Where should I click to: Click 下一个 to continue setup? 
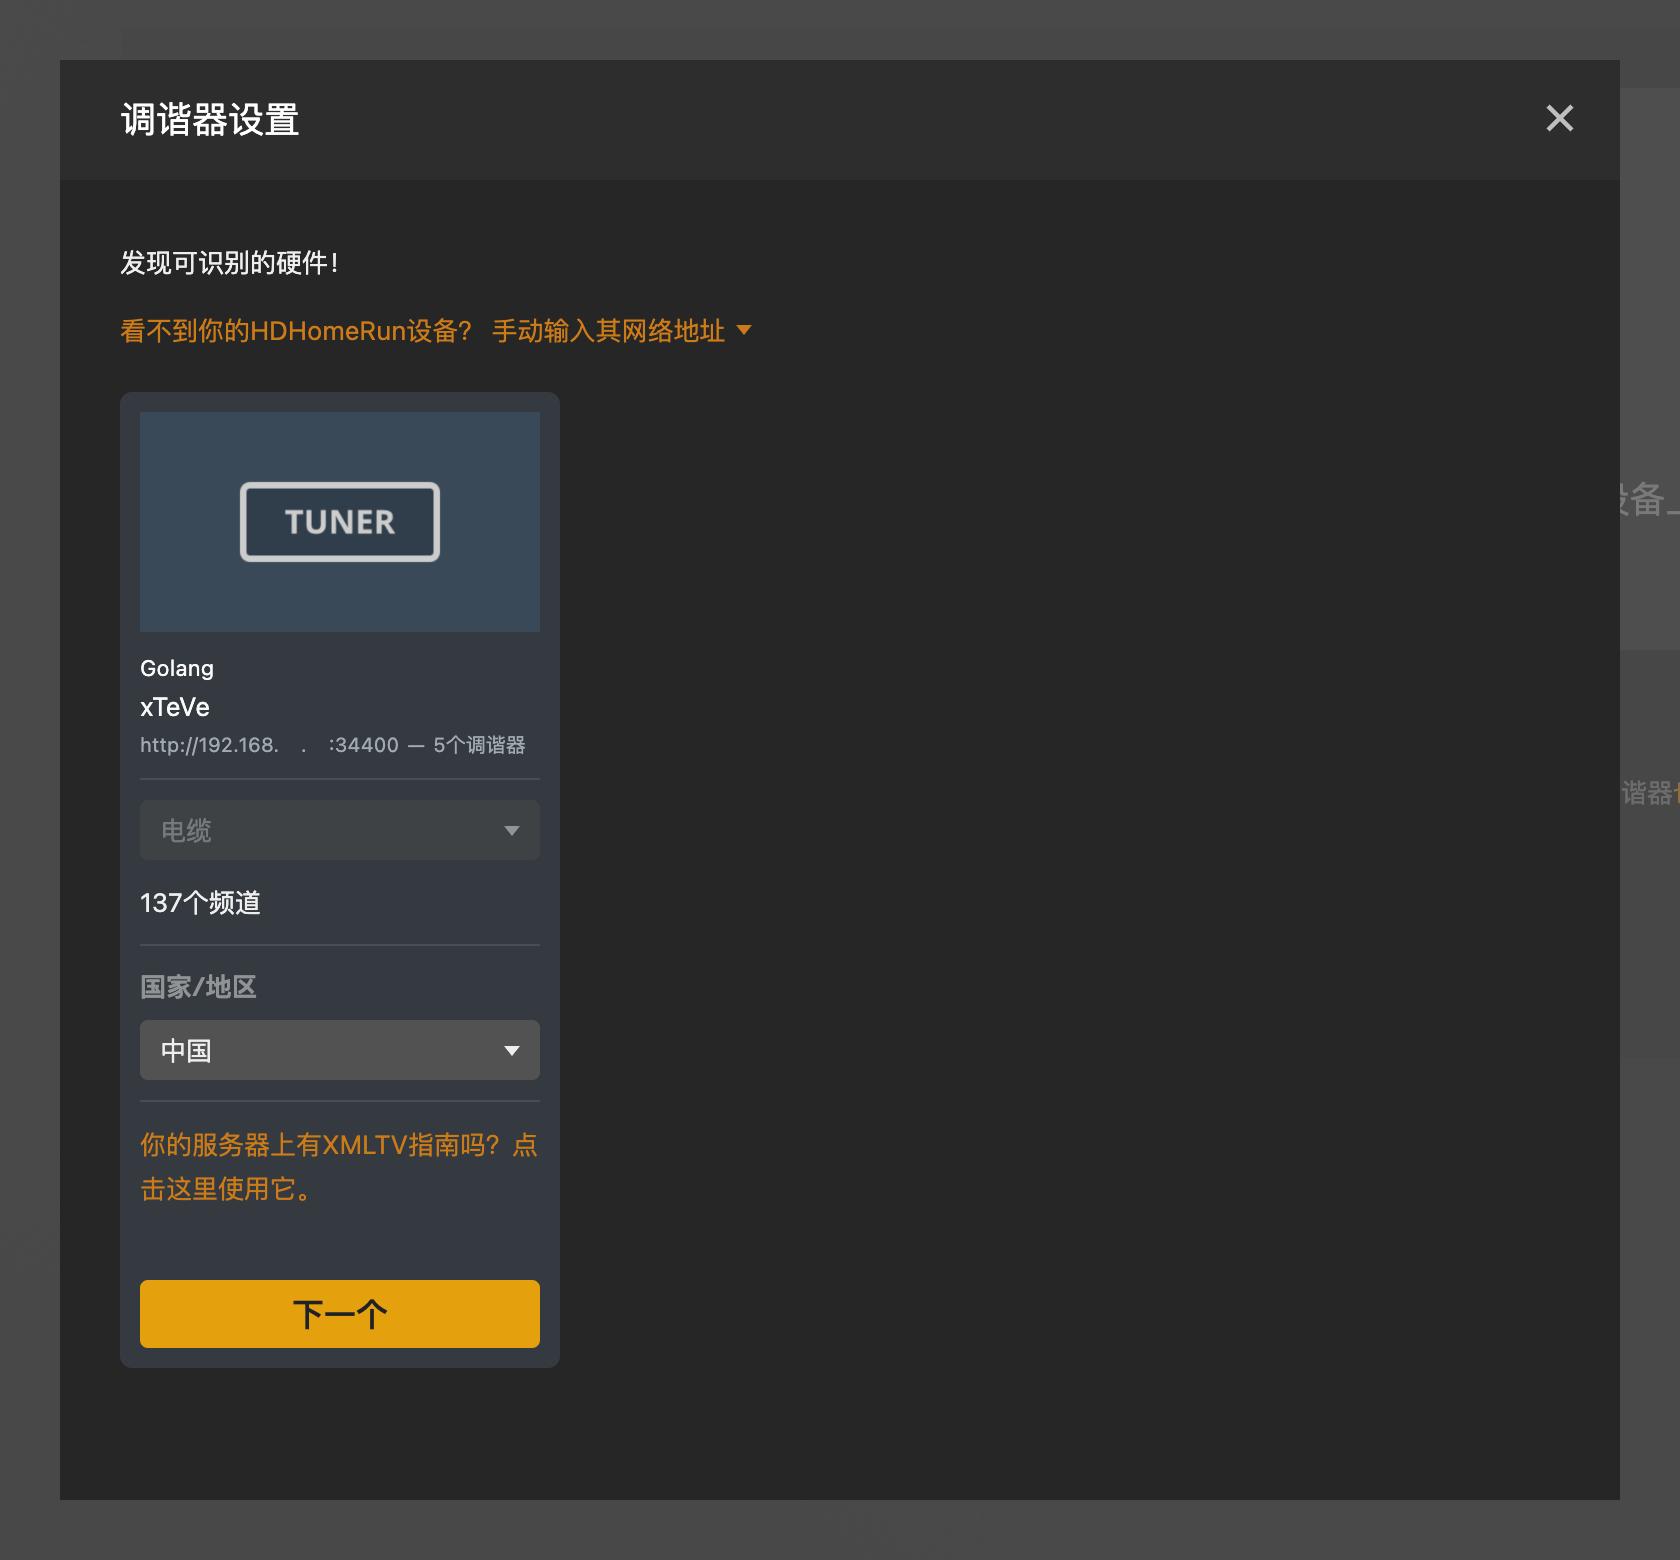[339, 1313]
